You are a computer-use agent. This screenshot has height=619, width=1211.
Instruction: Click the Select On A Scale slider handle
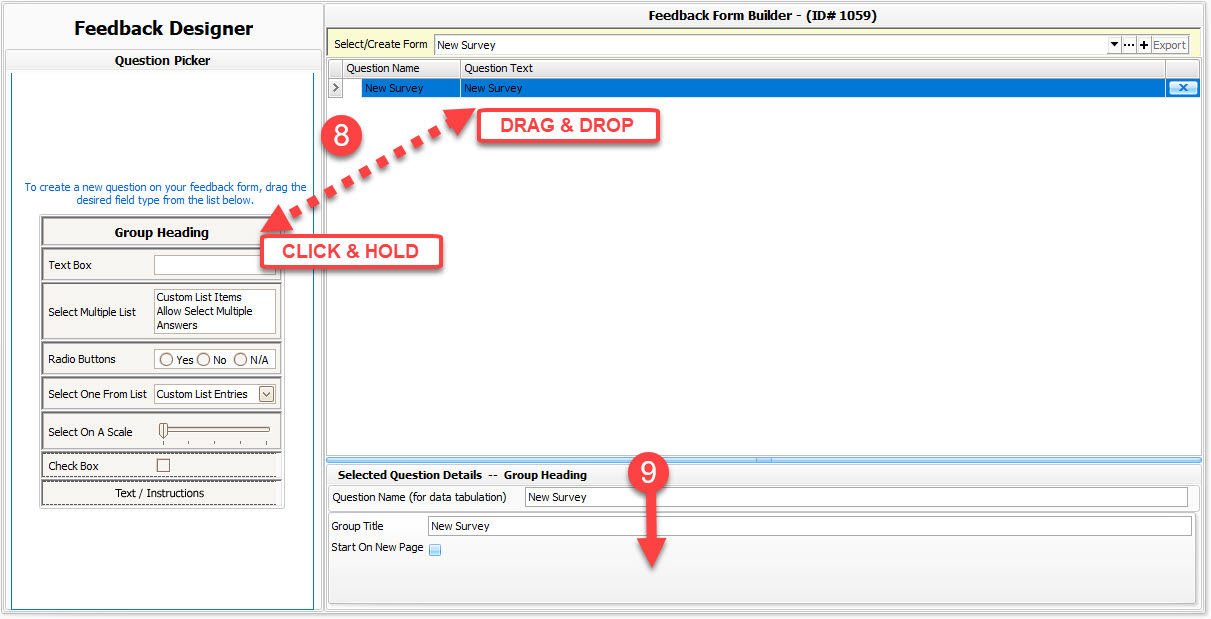[164, 431]
